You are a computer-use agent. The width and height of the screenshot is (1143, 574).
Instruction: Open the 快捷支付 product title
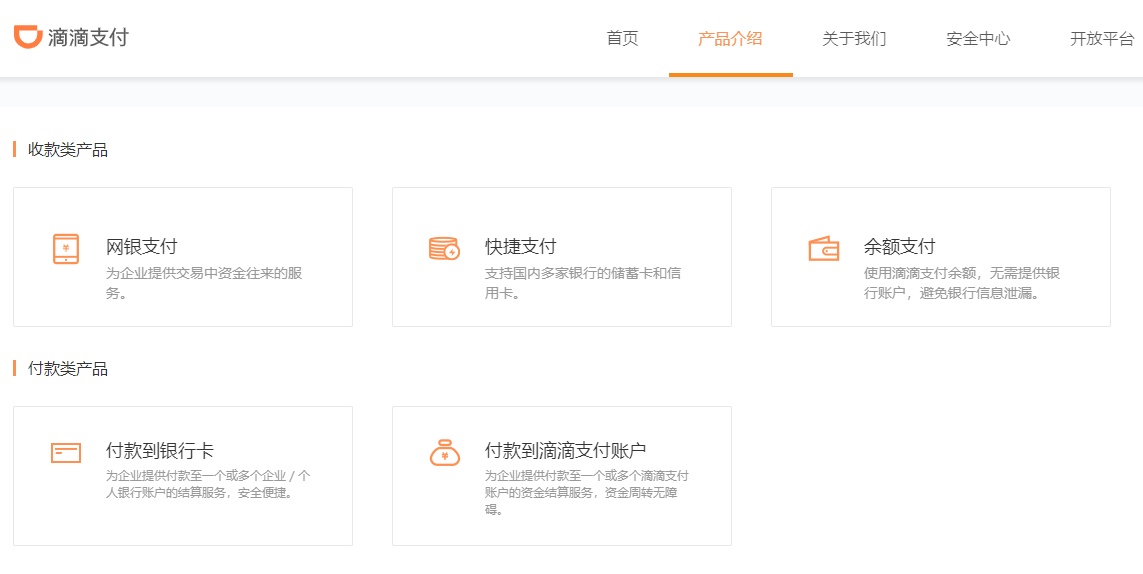[x=520, y=247]
